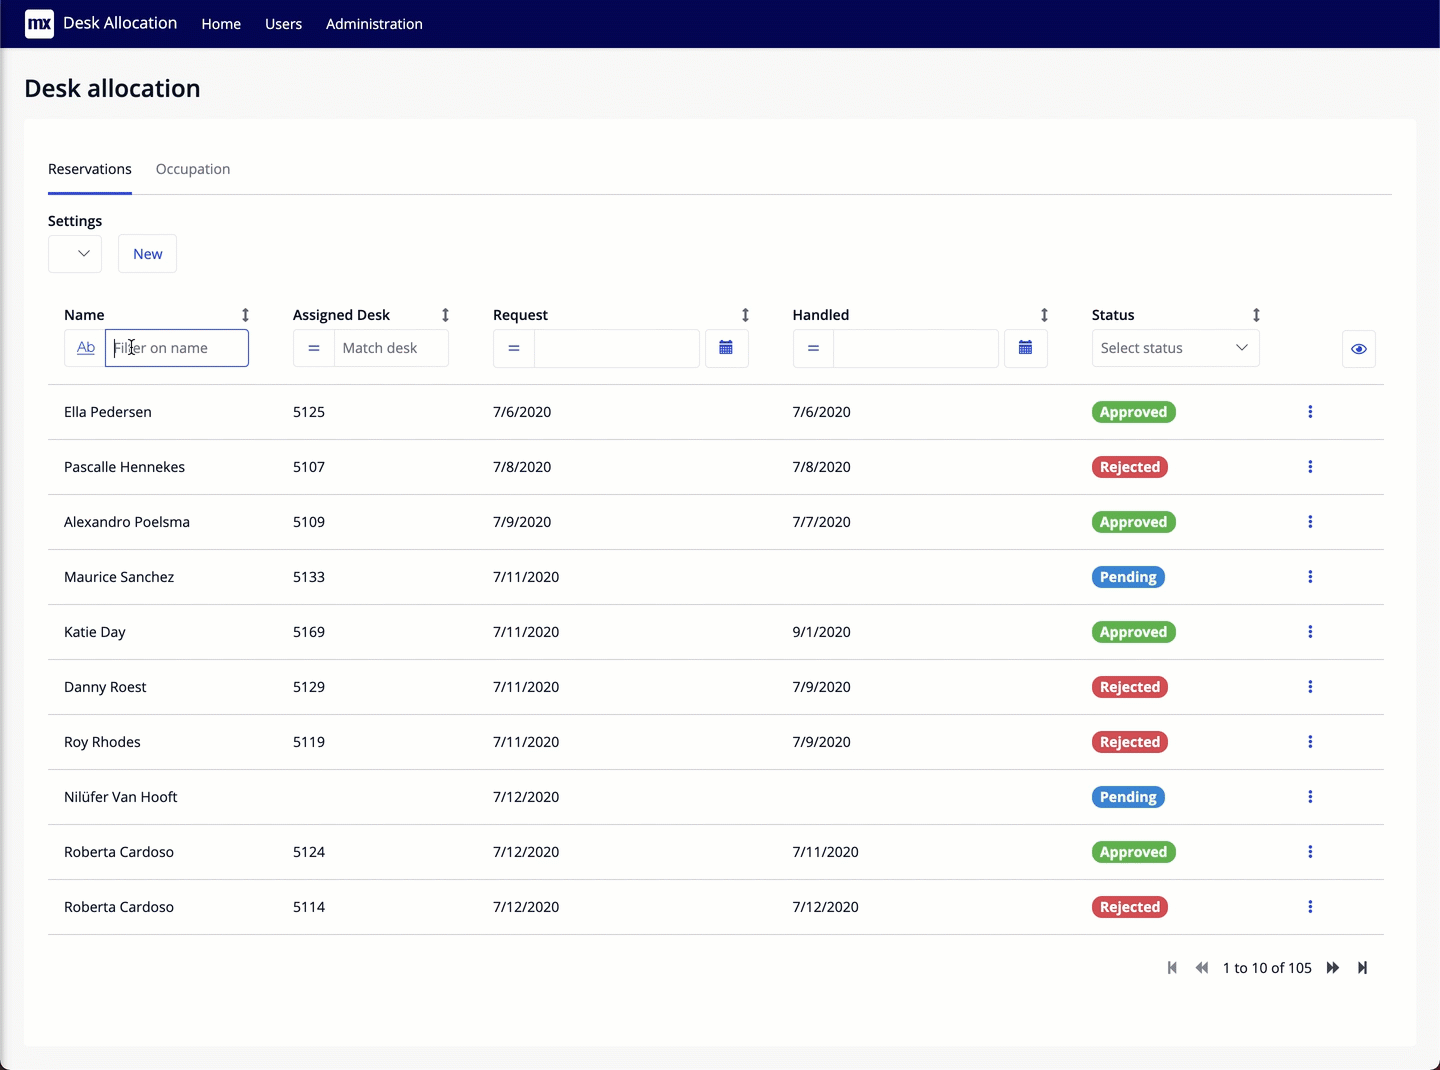This screenshot has height=1070, width=1440.
Task: Open the Request column calendar picker
Action: point(727,348)
